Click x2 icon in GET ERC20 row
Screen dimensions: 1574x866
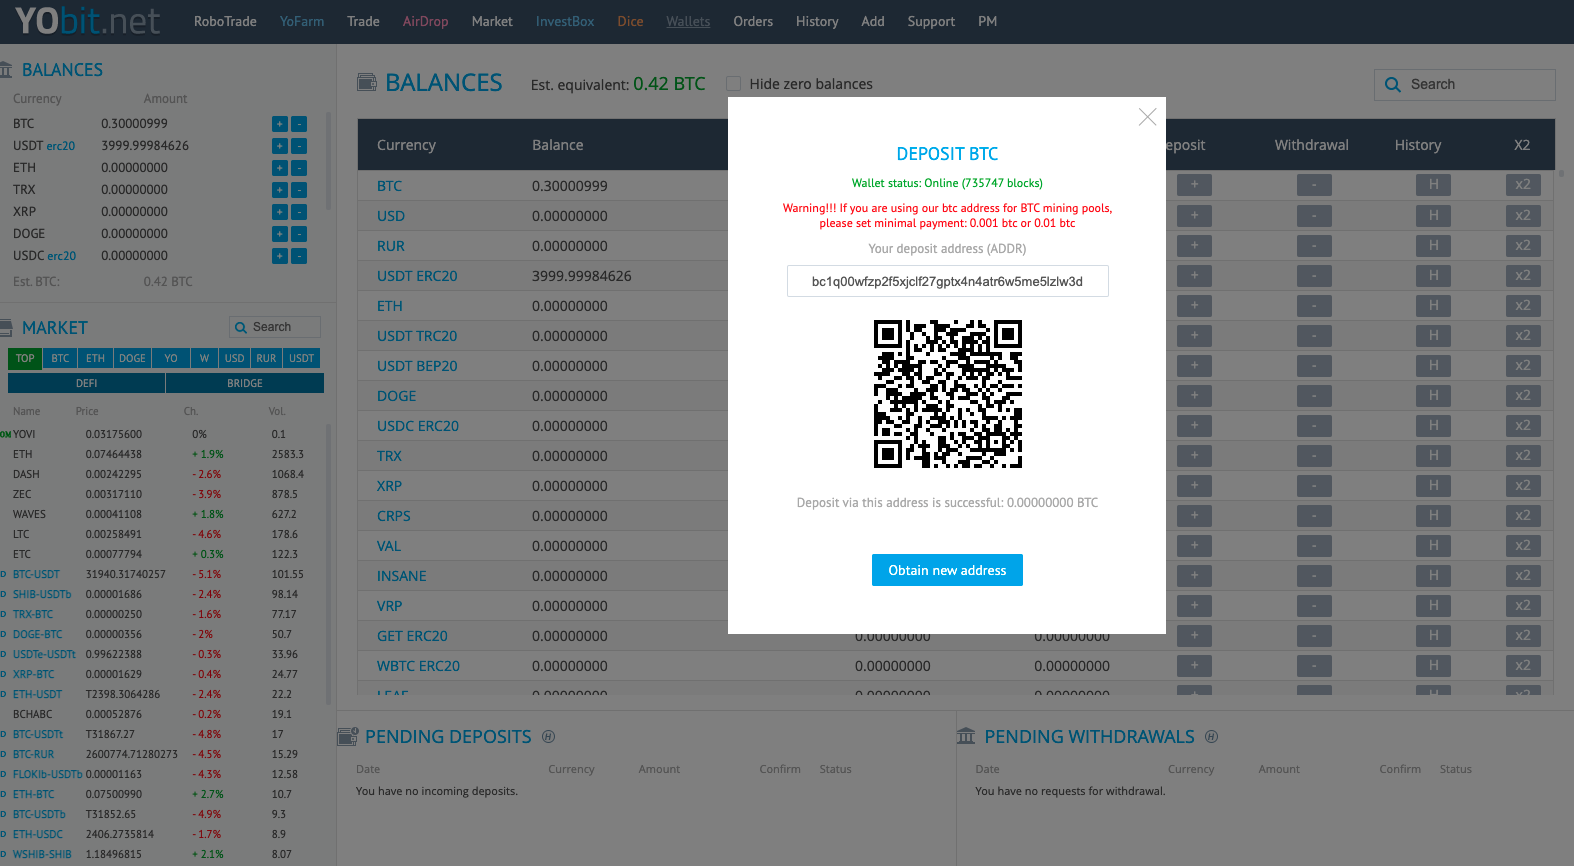point(1522,635)
